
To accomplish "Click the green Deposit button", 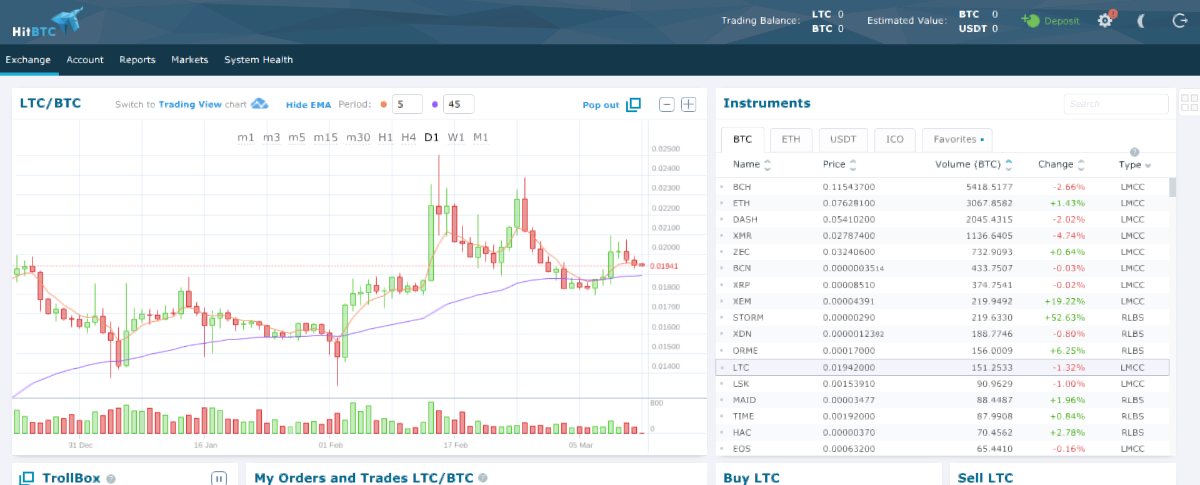I will [x=1050, y=21].
